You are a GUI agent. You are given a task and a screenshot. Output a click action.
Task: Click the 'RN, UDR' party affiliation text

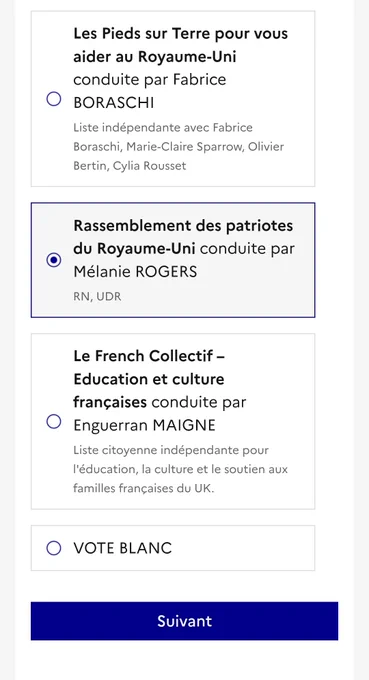click(x=97, y=297)
